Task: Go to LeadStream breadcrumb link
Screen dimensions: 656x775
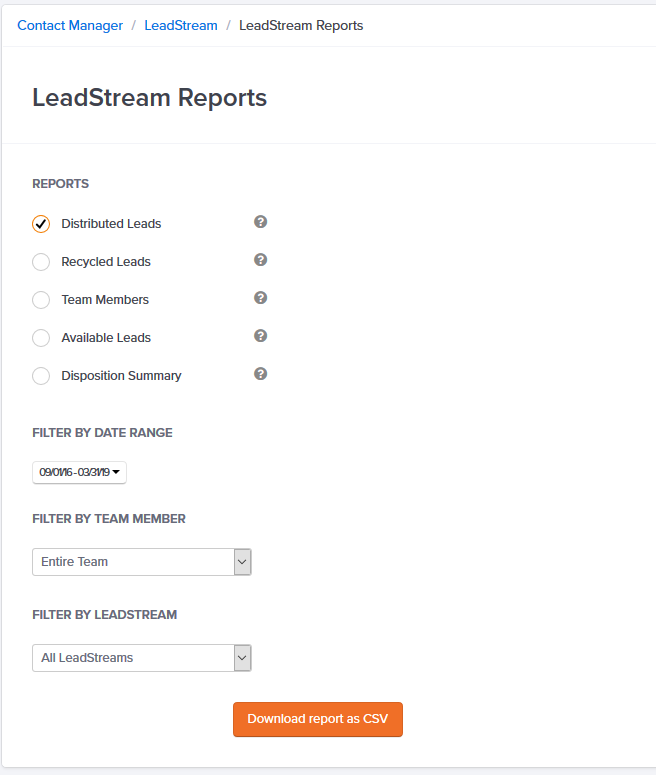Action: point(181,26)
